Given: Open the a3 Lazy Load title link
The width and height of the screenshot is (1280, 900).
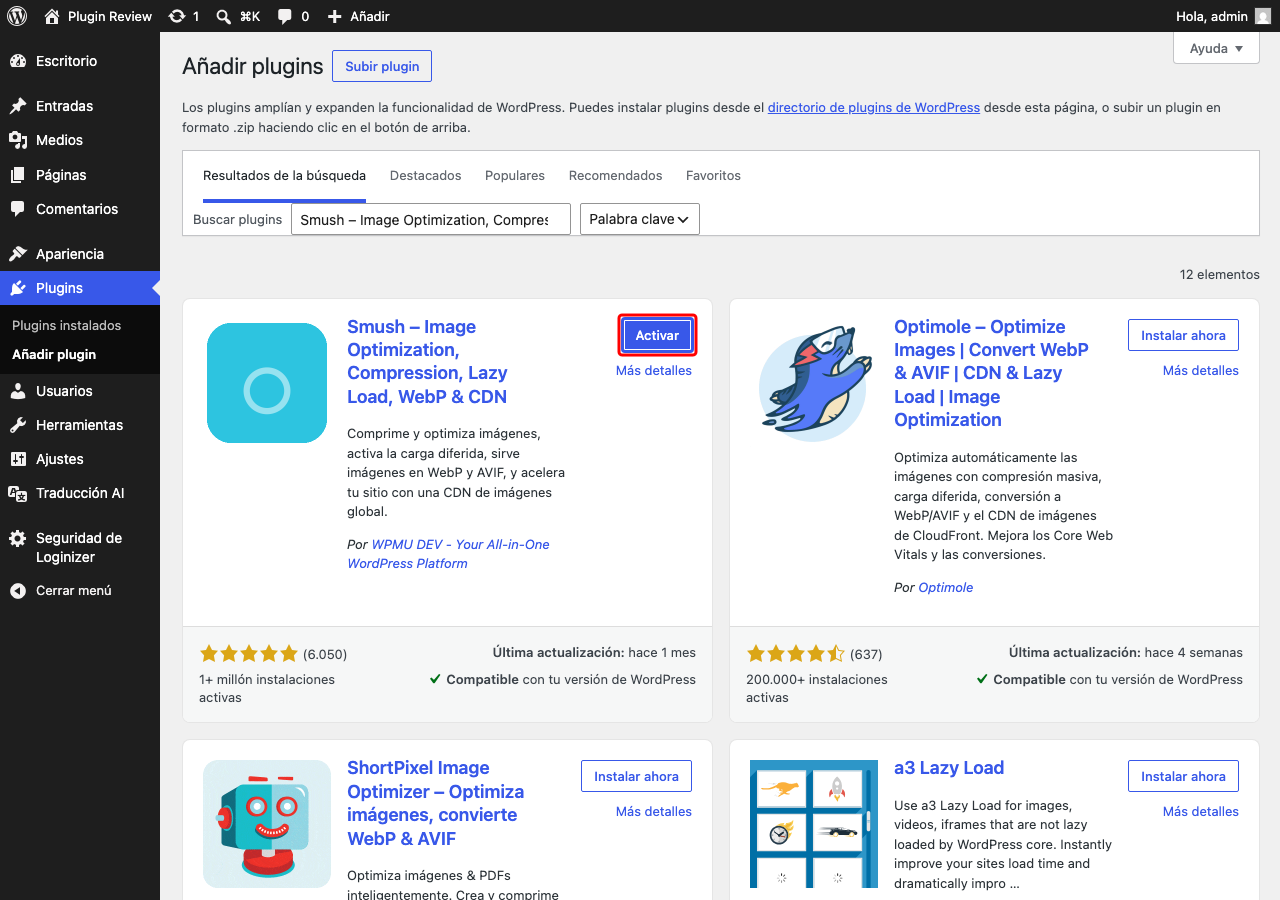Looking at the screenshot, I should tap(949, 768).
